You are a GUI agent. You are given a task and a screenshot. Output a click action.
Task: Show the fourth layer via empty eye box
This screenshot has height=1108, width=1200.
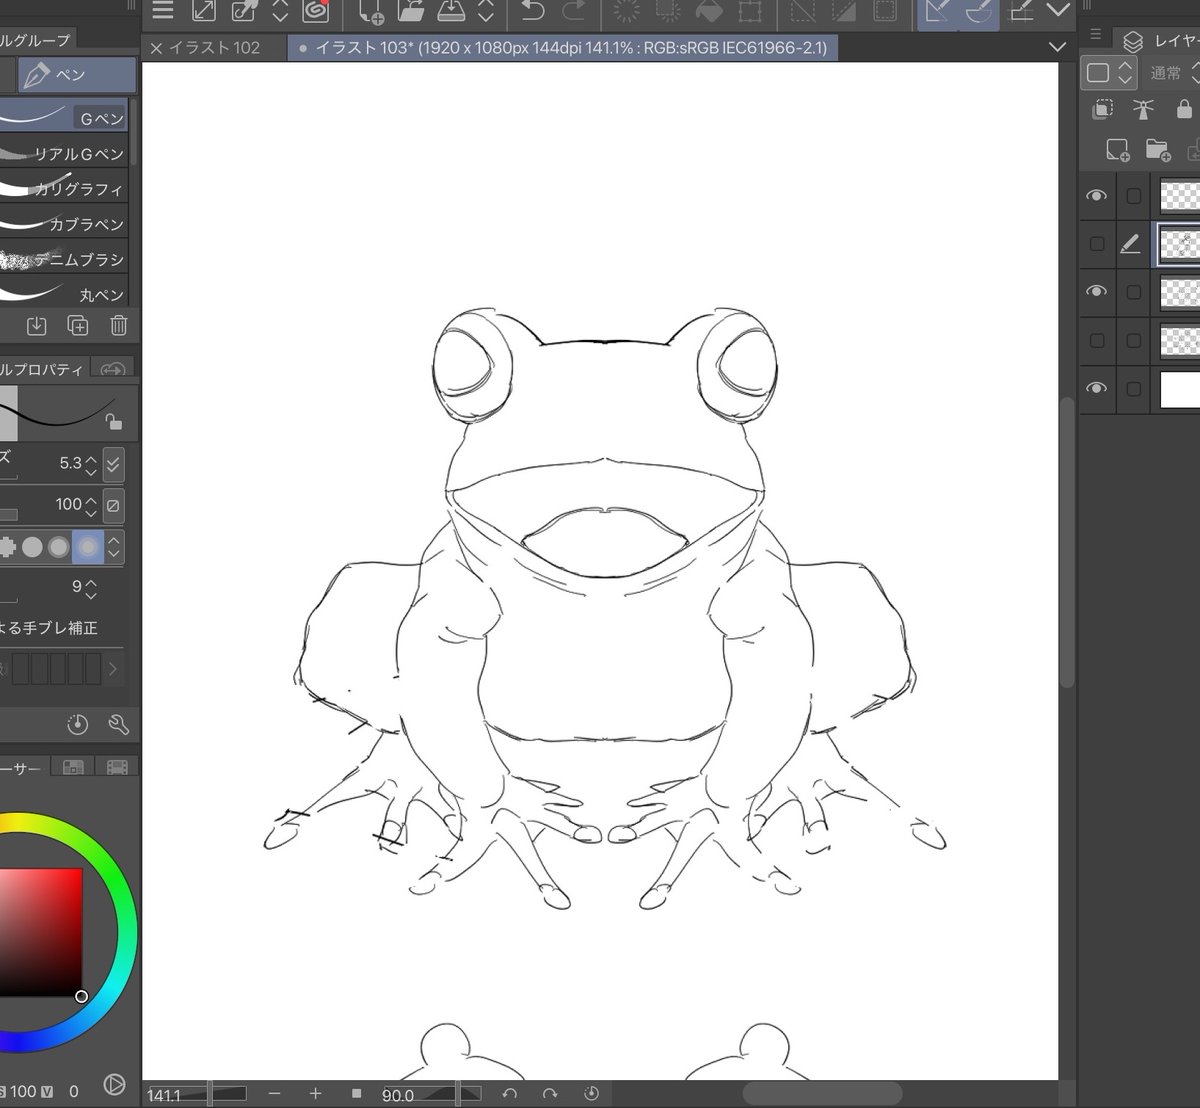pos(1097,340)
